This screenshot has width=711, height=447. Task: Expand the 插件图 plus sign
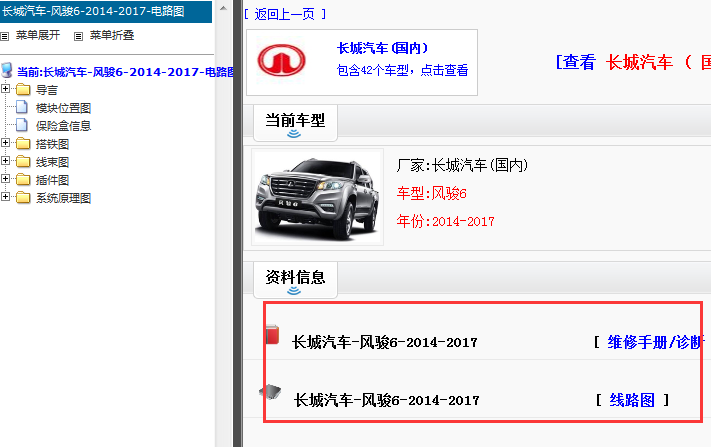[7, 180]
